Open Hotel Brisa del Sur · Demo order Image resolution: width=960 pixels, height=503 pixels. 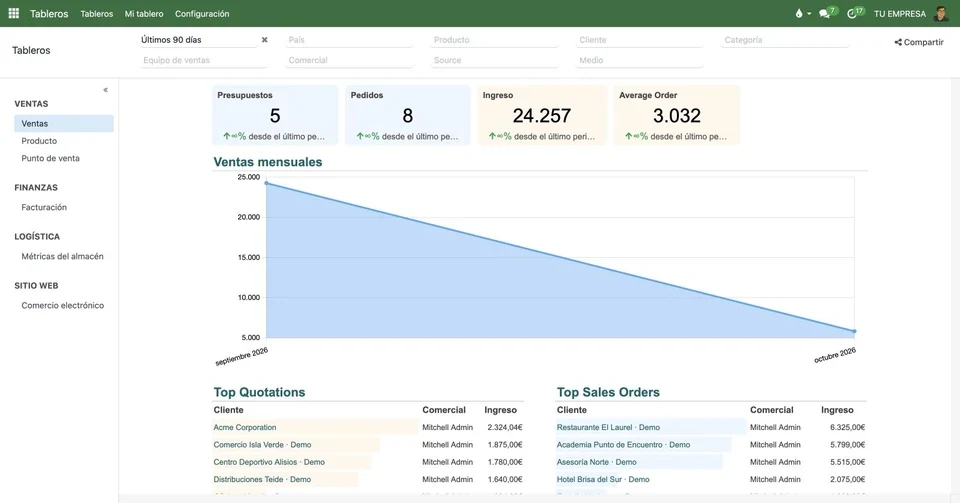pyautogui.click(x=603, y=479)
